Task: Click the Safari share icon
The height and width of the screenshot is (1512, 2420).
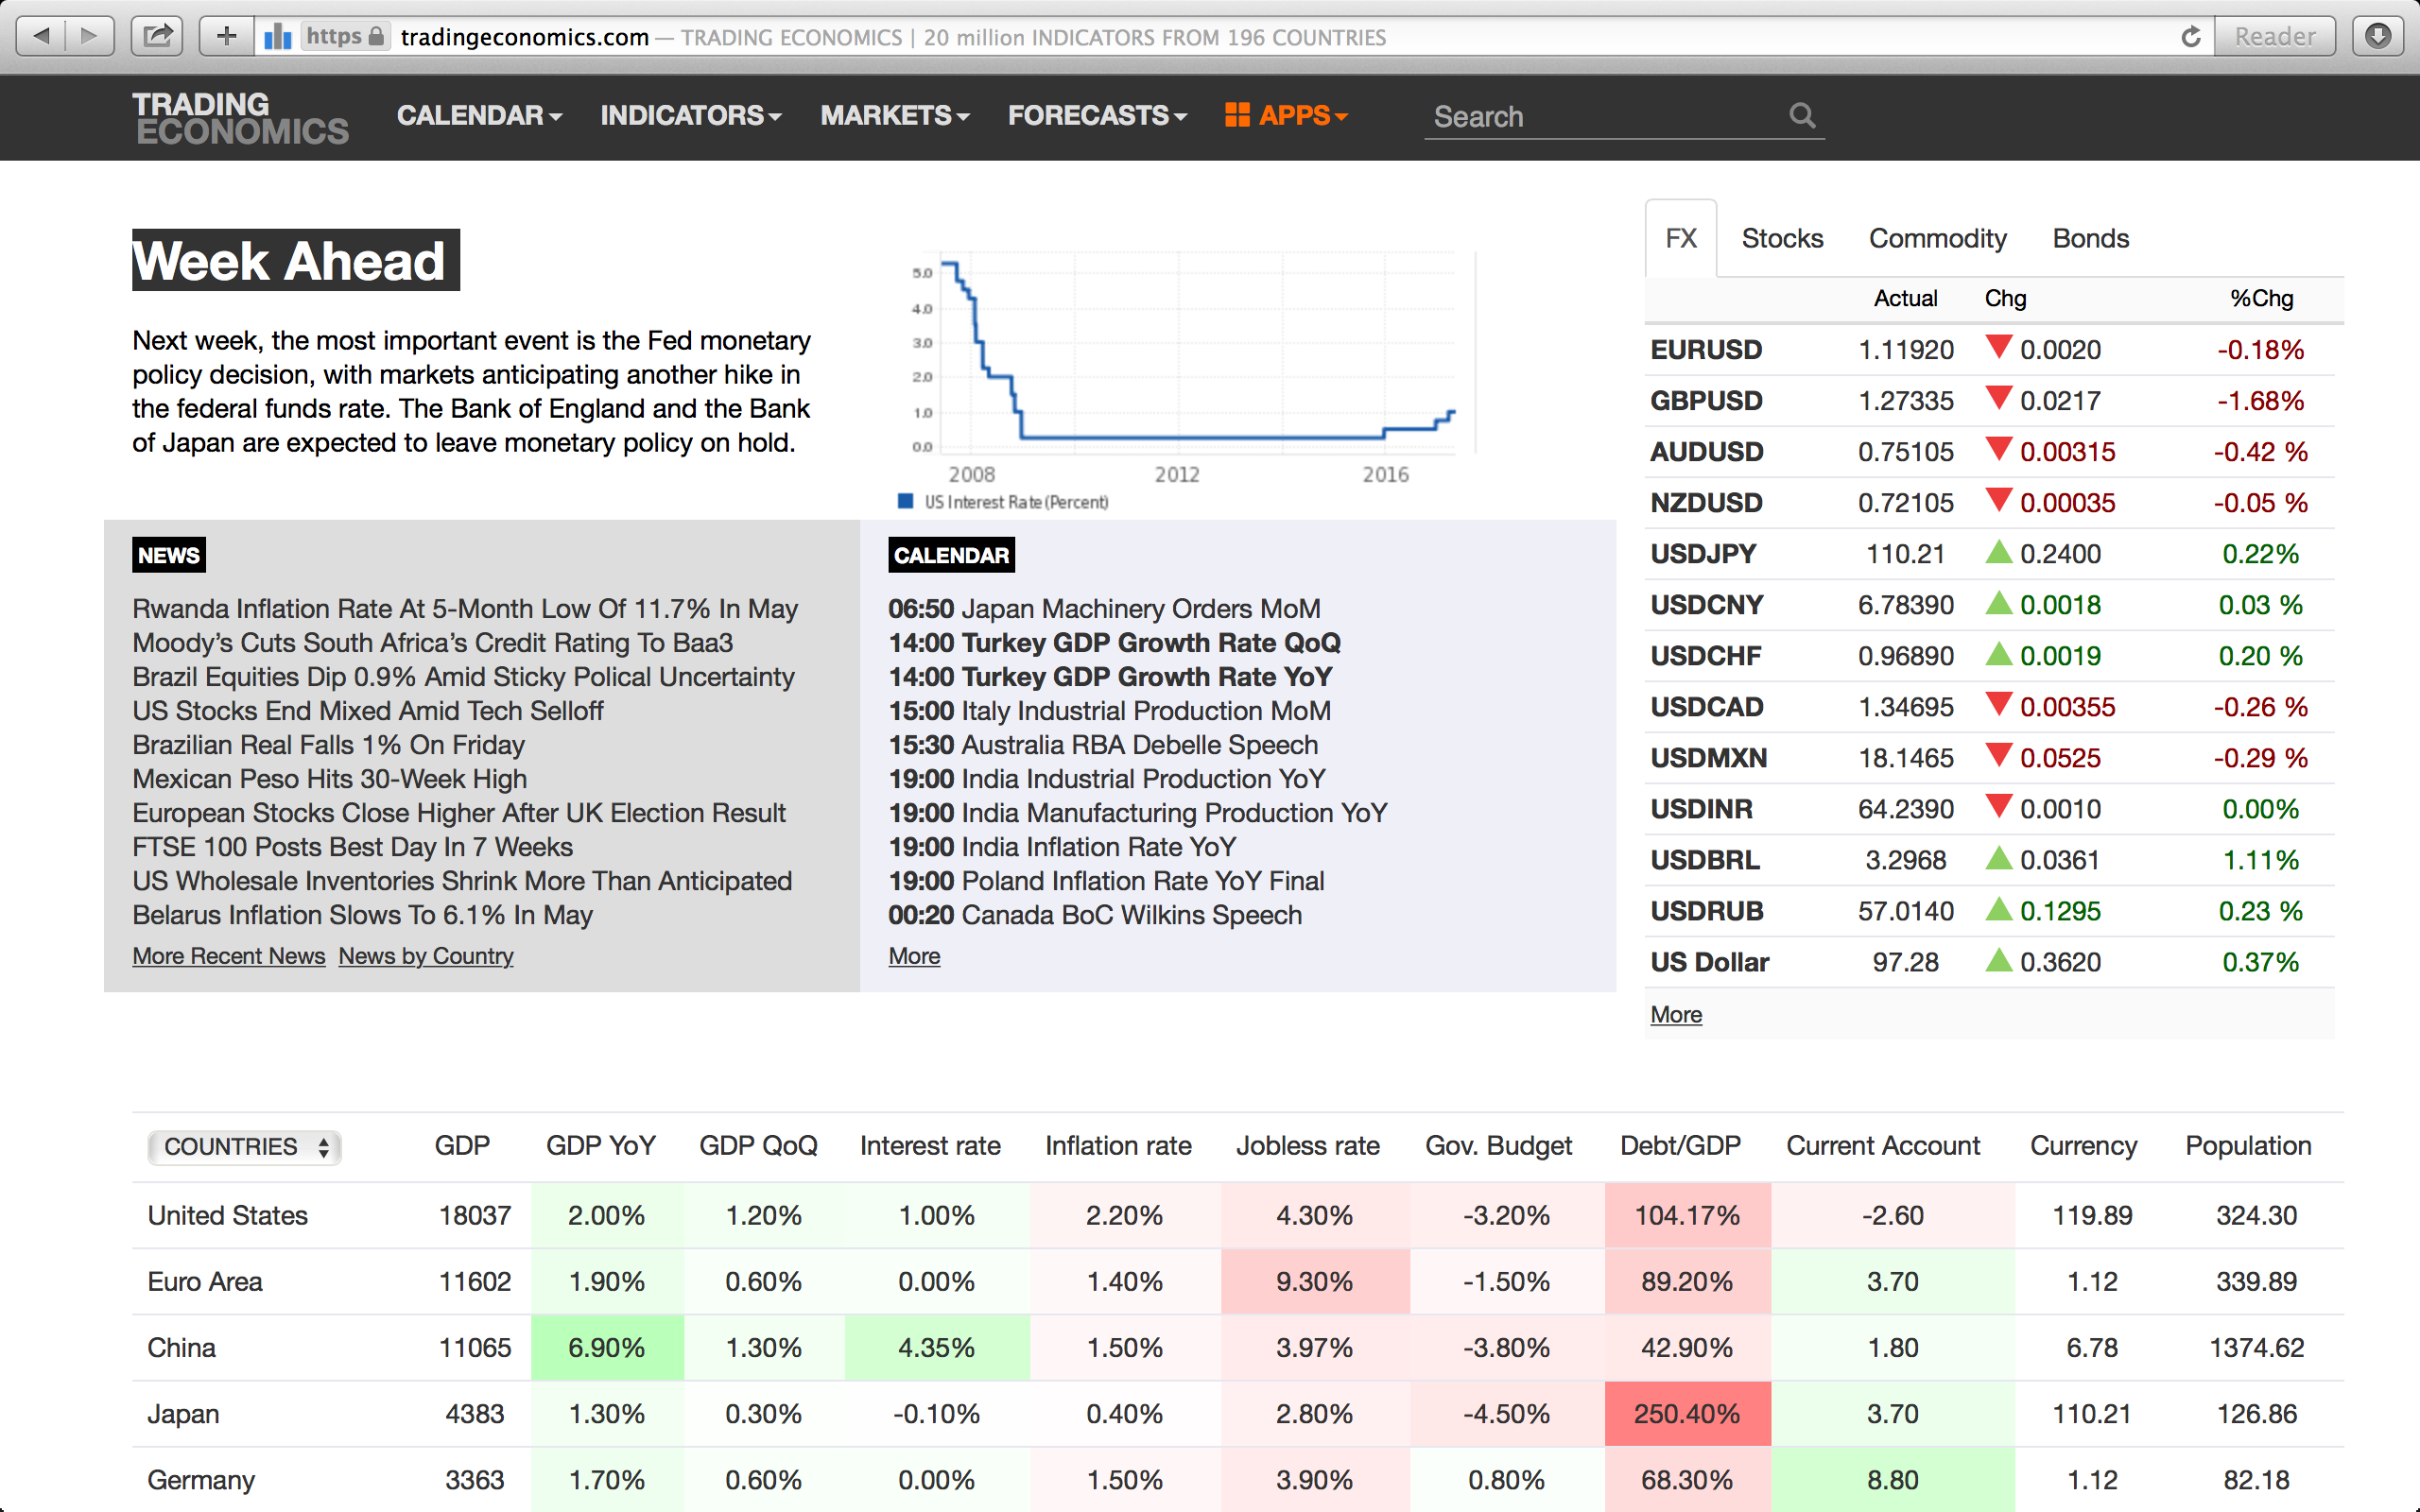Action: point(157,37)
